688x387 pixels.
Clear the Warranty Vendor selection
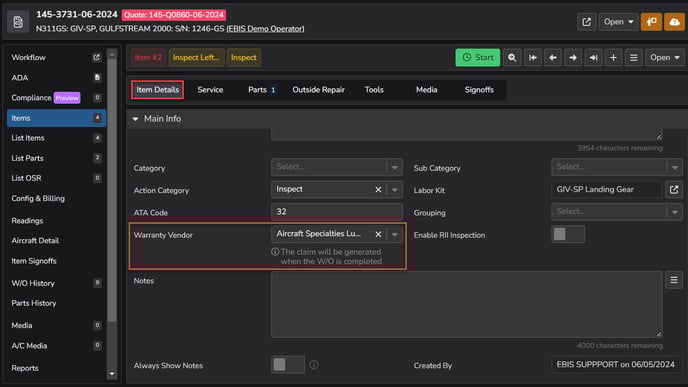[378, 234]
